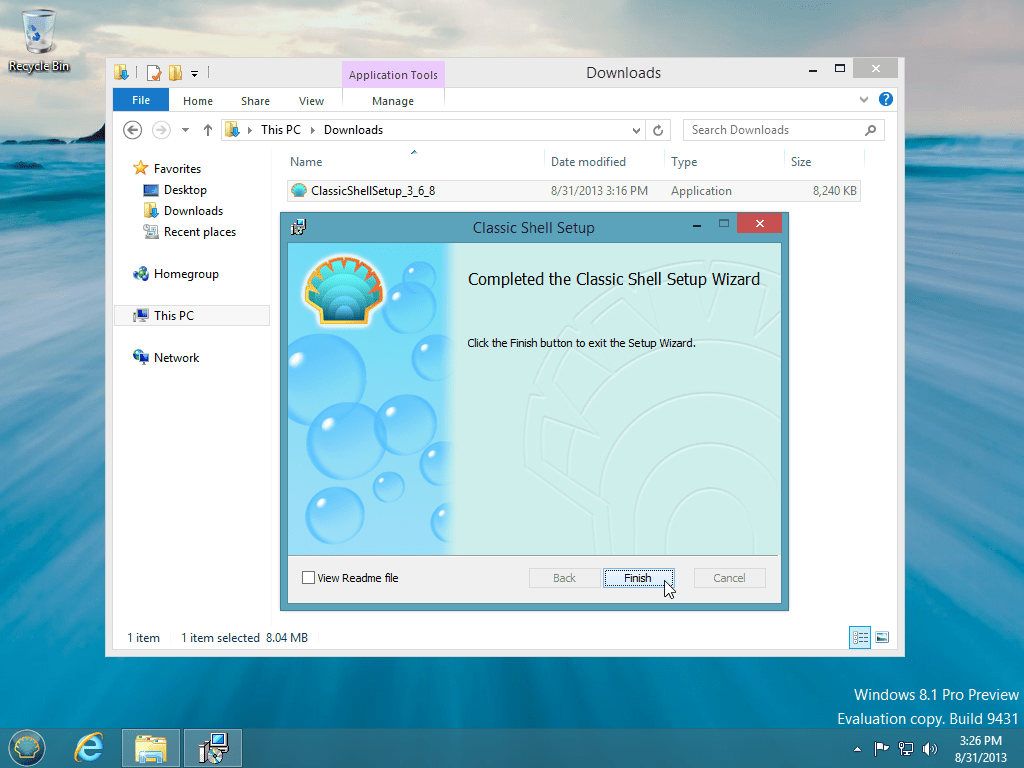1024x768 pixels.
Task: Switch to details view using the status bar icon
Action: [x=860, y=637]
